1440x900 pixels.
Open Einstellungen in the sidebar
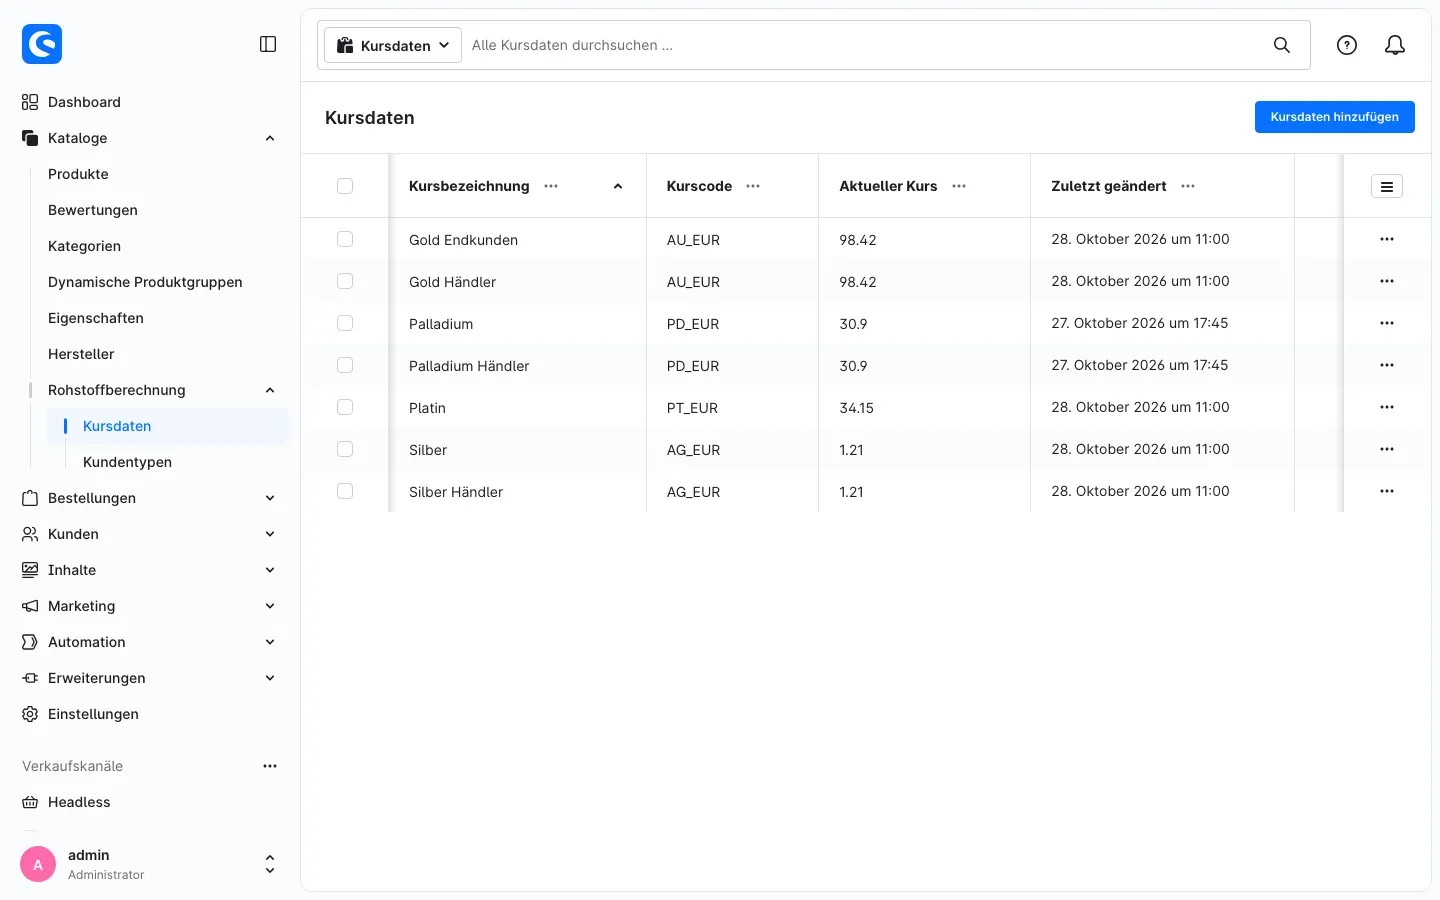(x=93, y=714)
